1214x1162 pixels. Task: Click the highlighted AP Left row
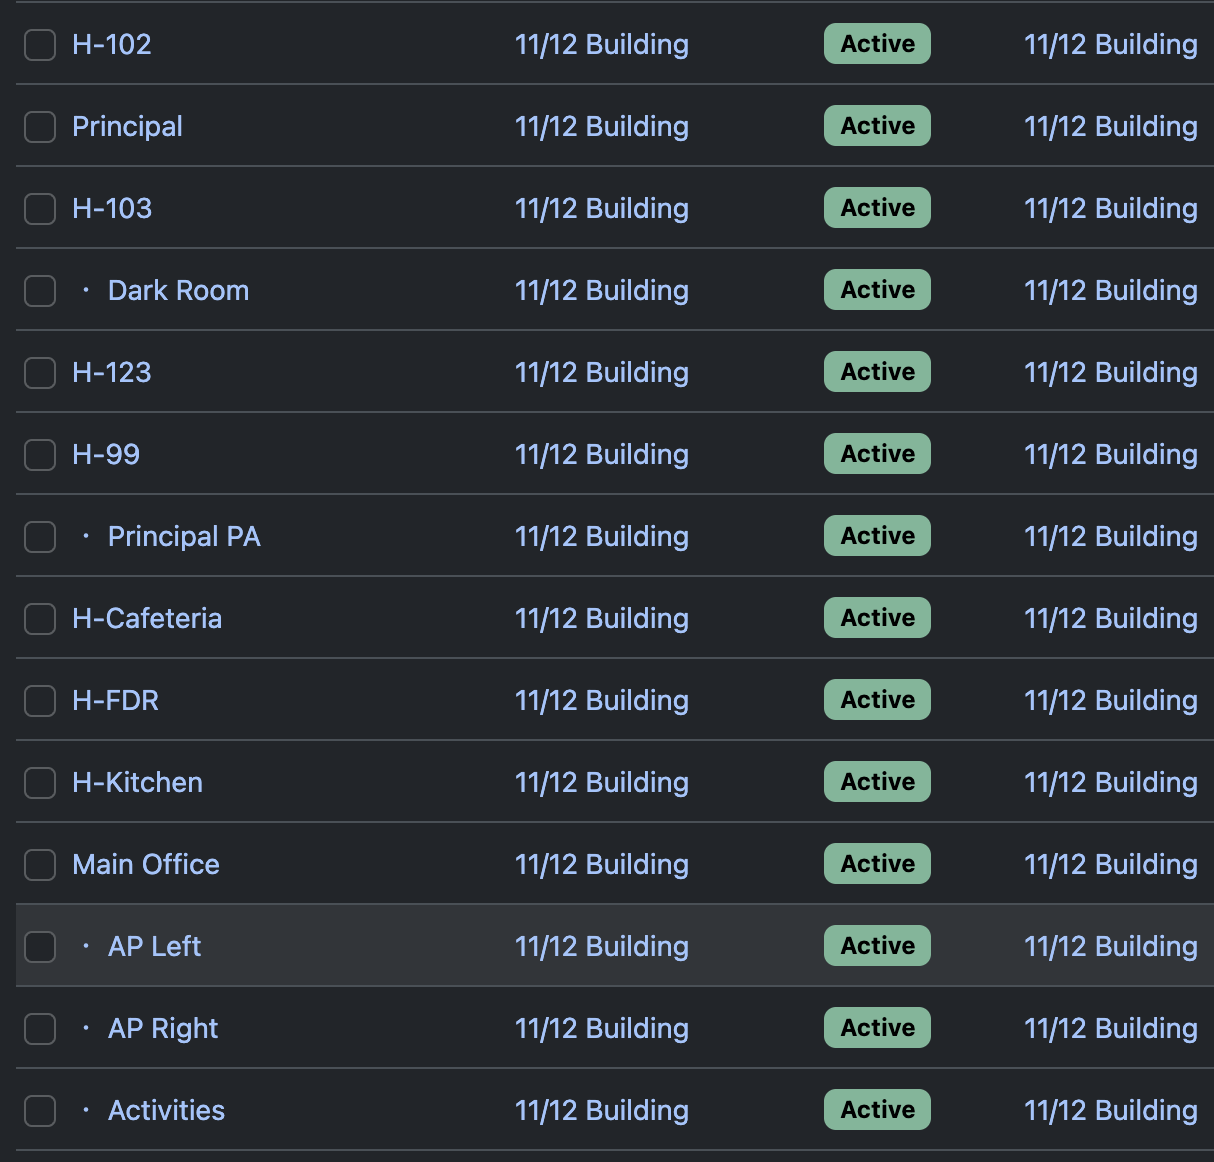coord(154,946)
